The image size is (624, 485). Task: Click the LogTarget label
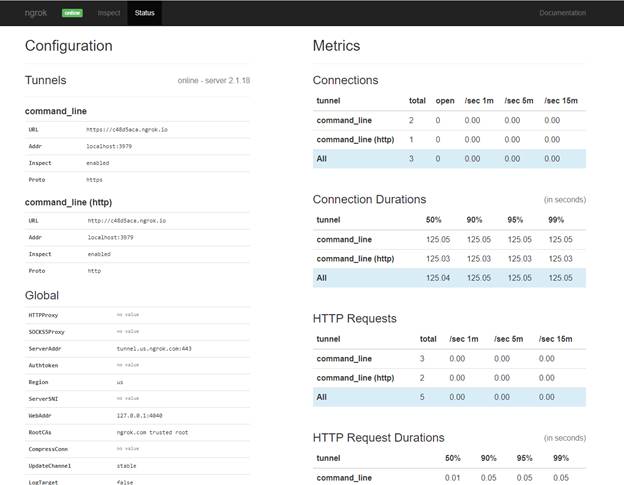click(43, 482)
